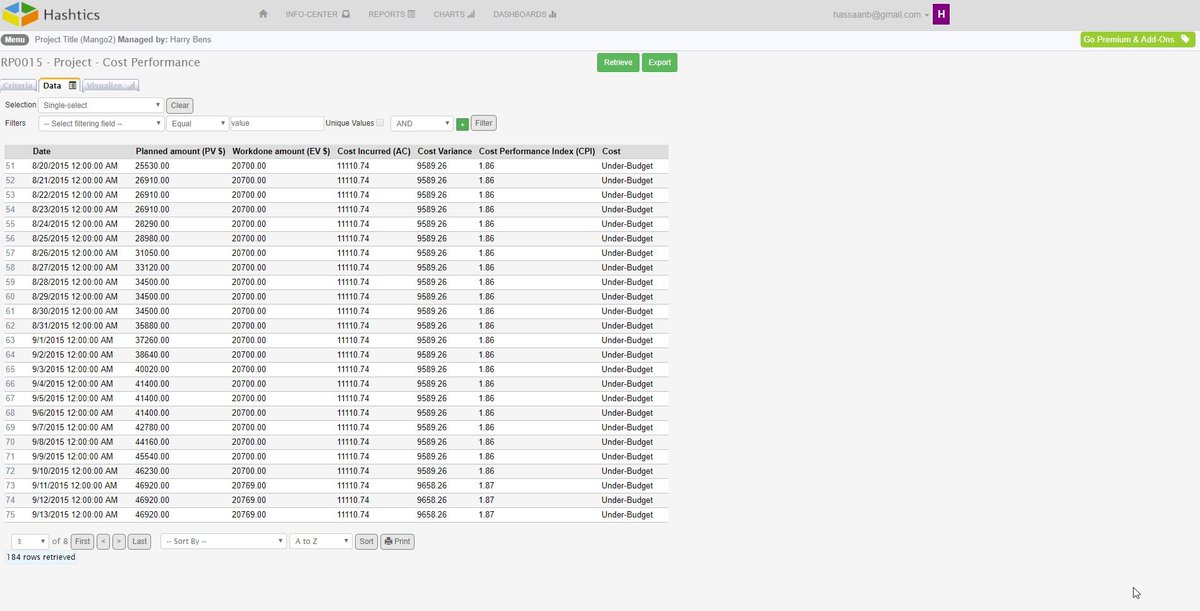Open the REPORTS menu
This screenshot has height=611, width=1200.
[392, 15]
